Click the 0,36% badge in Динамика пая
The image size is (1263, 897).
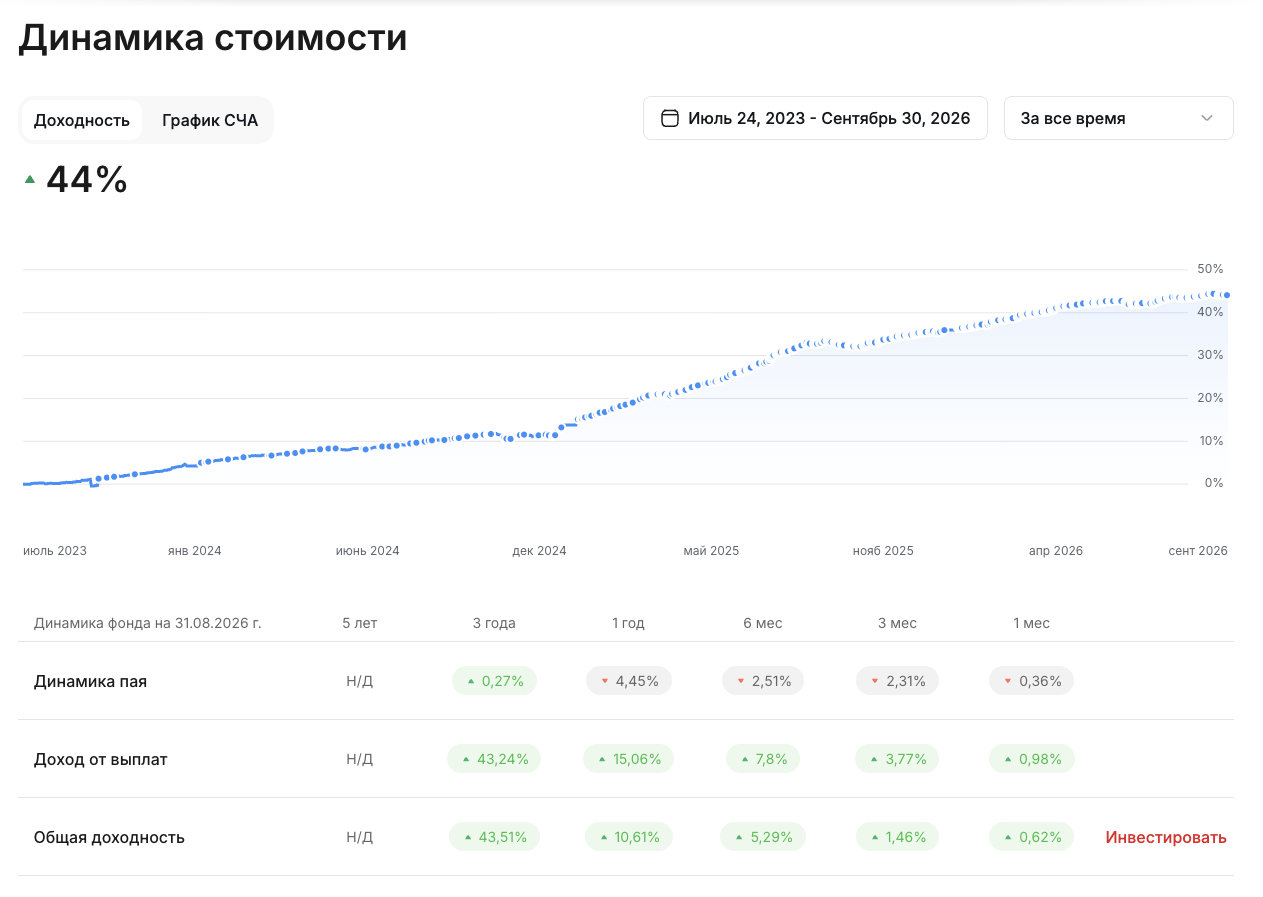[1032, 681]
